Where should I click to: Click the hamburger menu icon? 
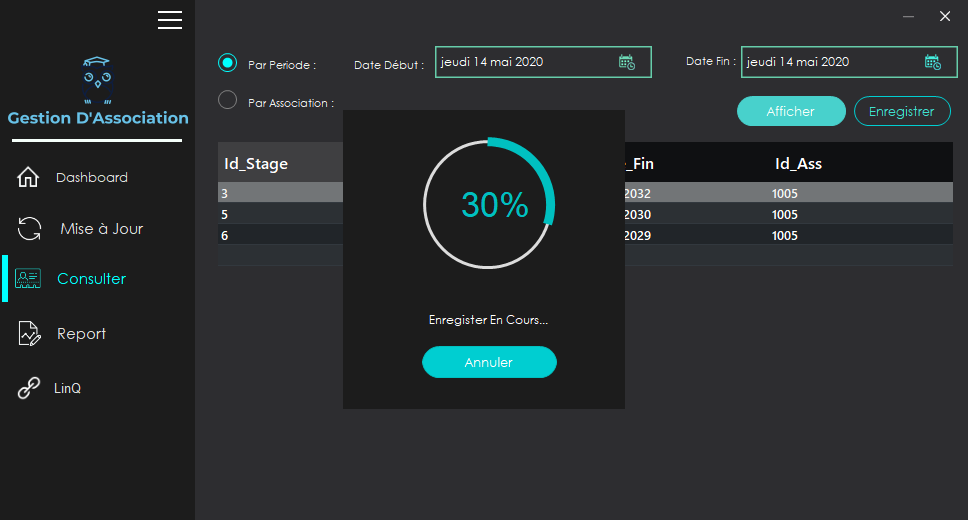click(x=170, y=19)
